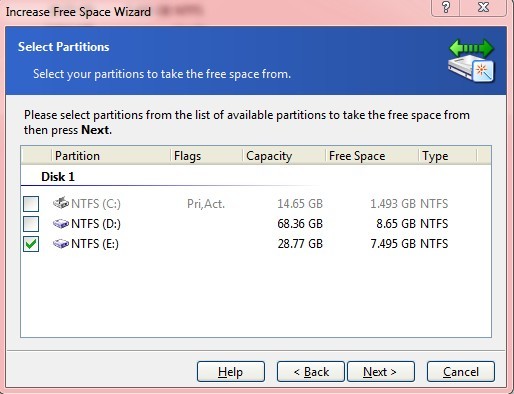Click the C: system drive icon

coord(61,203)
